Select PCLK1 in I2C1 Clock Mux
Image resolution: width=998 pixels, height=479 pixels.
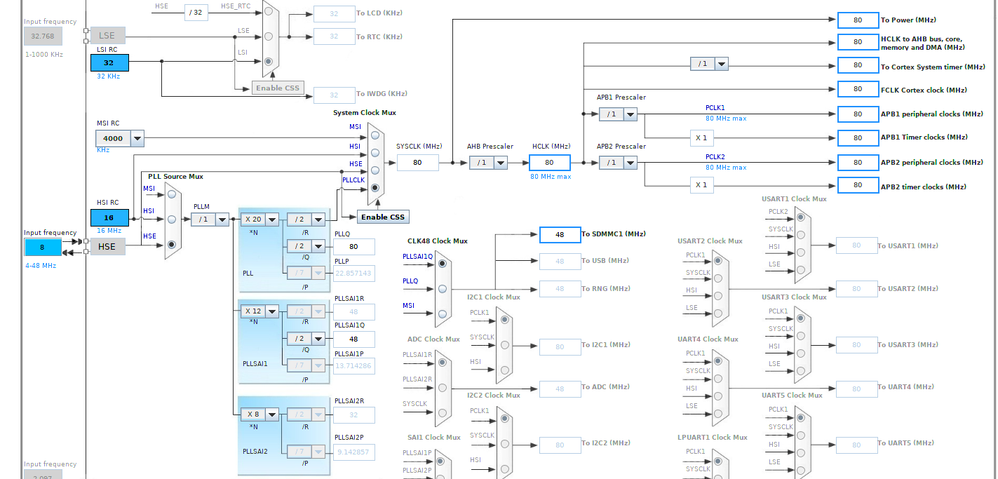pos(505,321)
